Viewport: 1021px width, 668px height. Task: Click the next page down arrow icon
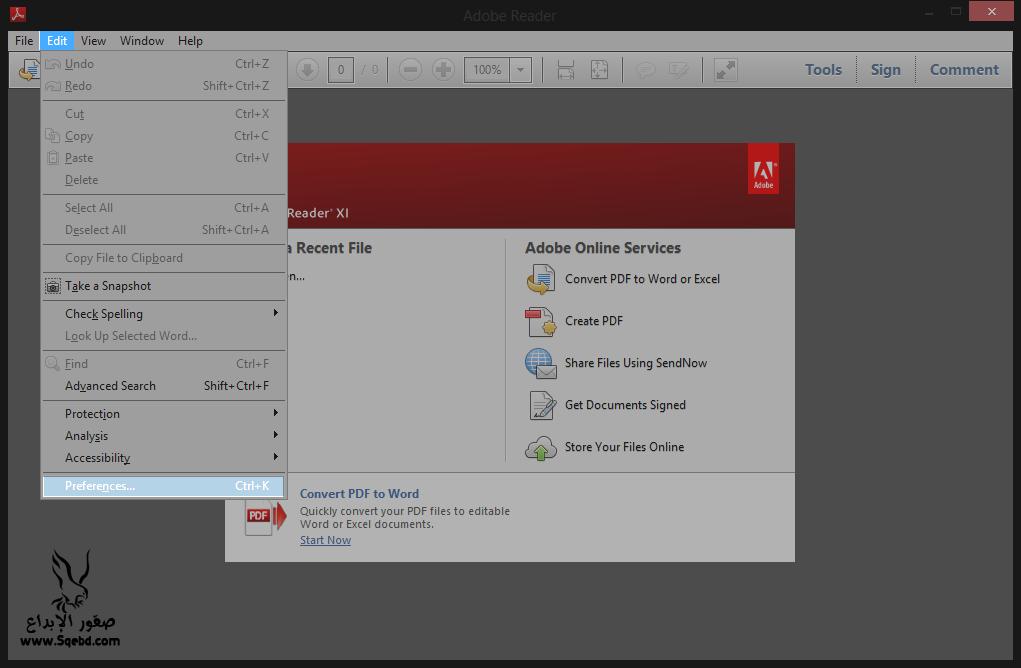307,70
